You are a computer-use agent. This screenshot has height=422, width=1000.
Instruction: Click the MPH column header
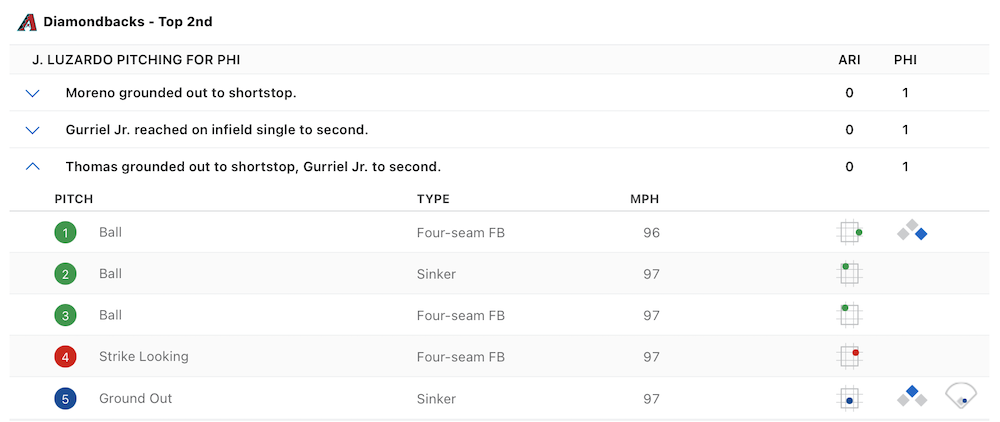coord(644,199)
